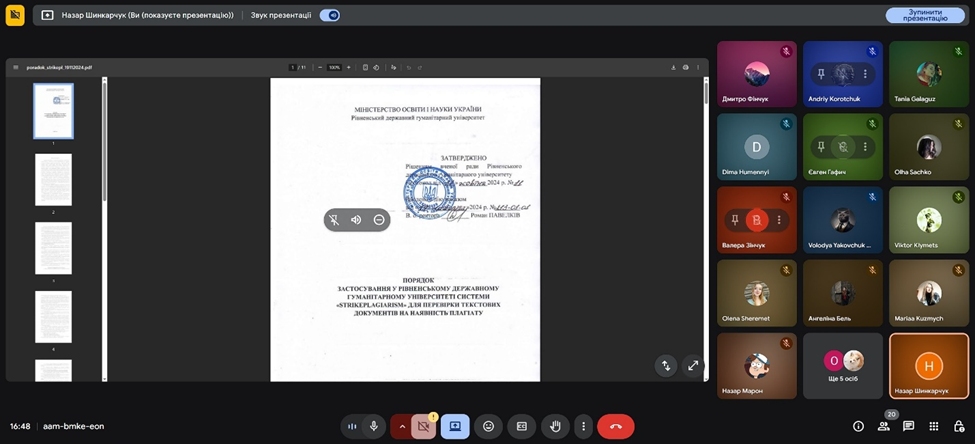Toggle the microphone button in call controls
This screenshot has width=975, height=444.
[x=374, y=426]
